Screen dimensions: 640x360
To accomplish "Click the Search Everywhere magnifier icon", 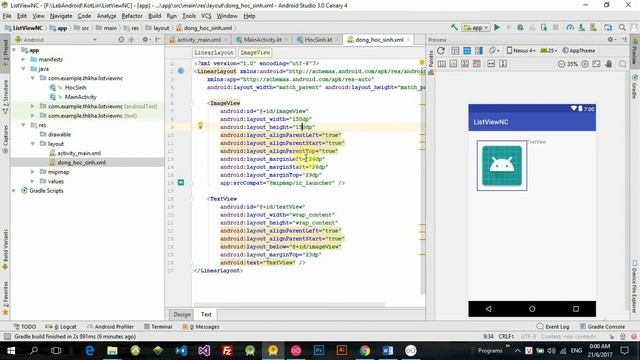I will [x=622, y=27].
